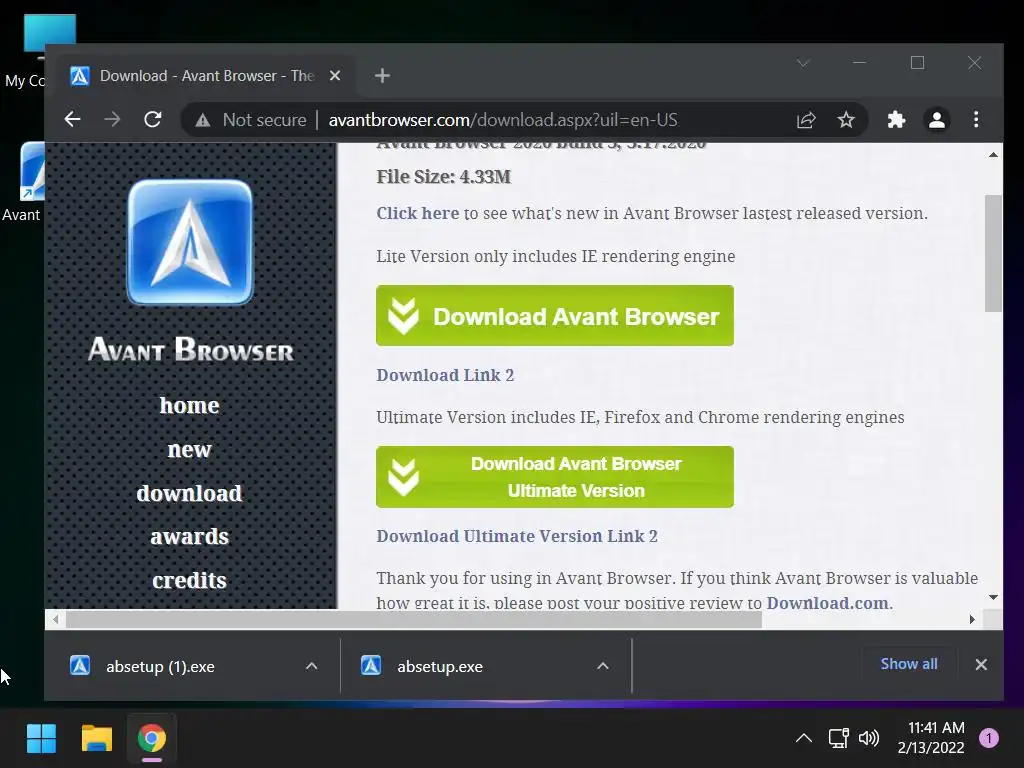Open the download section in sidebar
1024x768 pixels.
click(189, 493)
